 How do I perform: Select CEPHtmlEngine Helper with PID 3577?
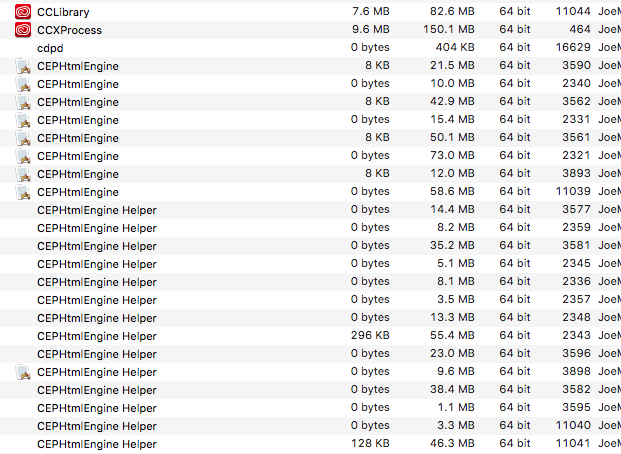coord(310,210)
